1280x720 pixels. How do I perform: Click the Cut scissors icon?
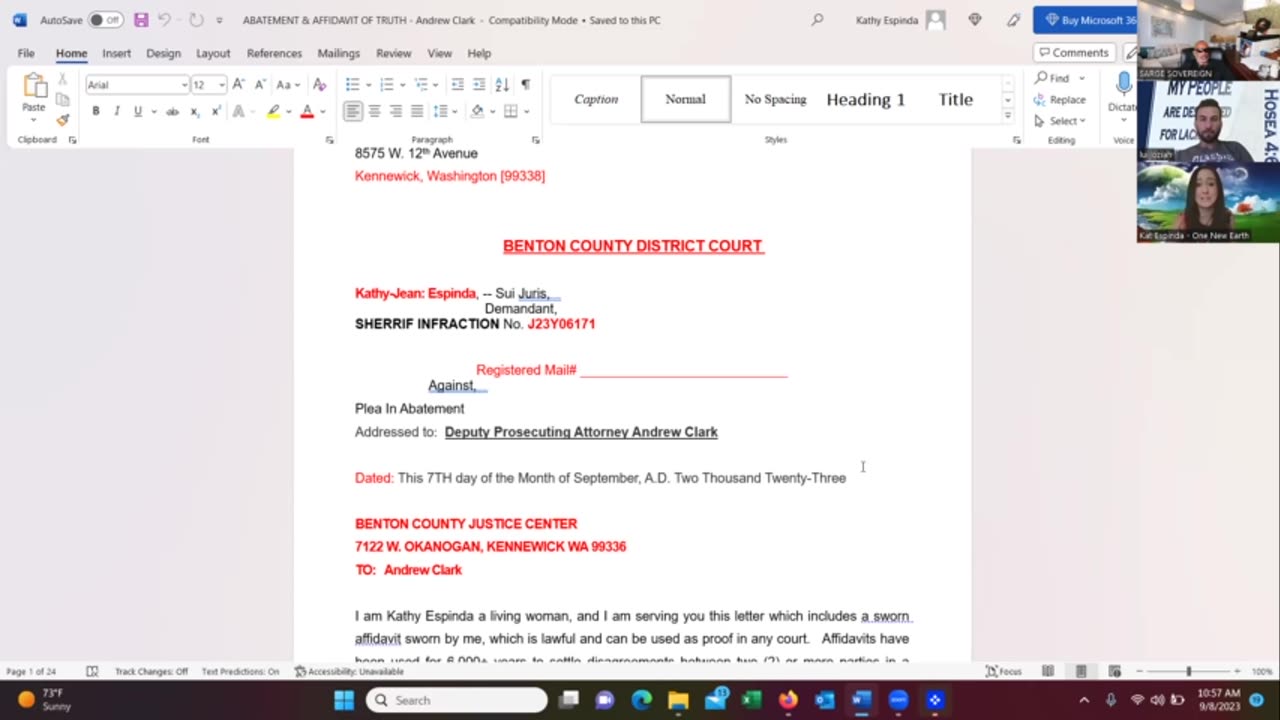(x=62, y=79)
